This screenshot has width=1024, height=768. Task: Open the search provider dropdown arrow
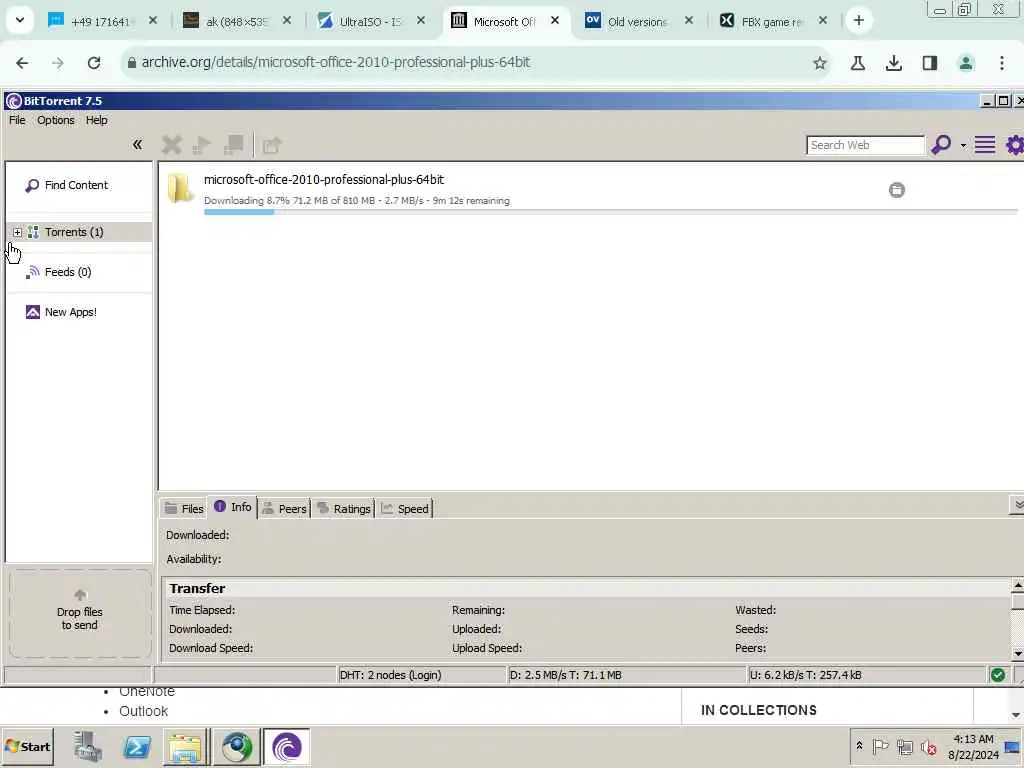(x=963, y=146)
